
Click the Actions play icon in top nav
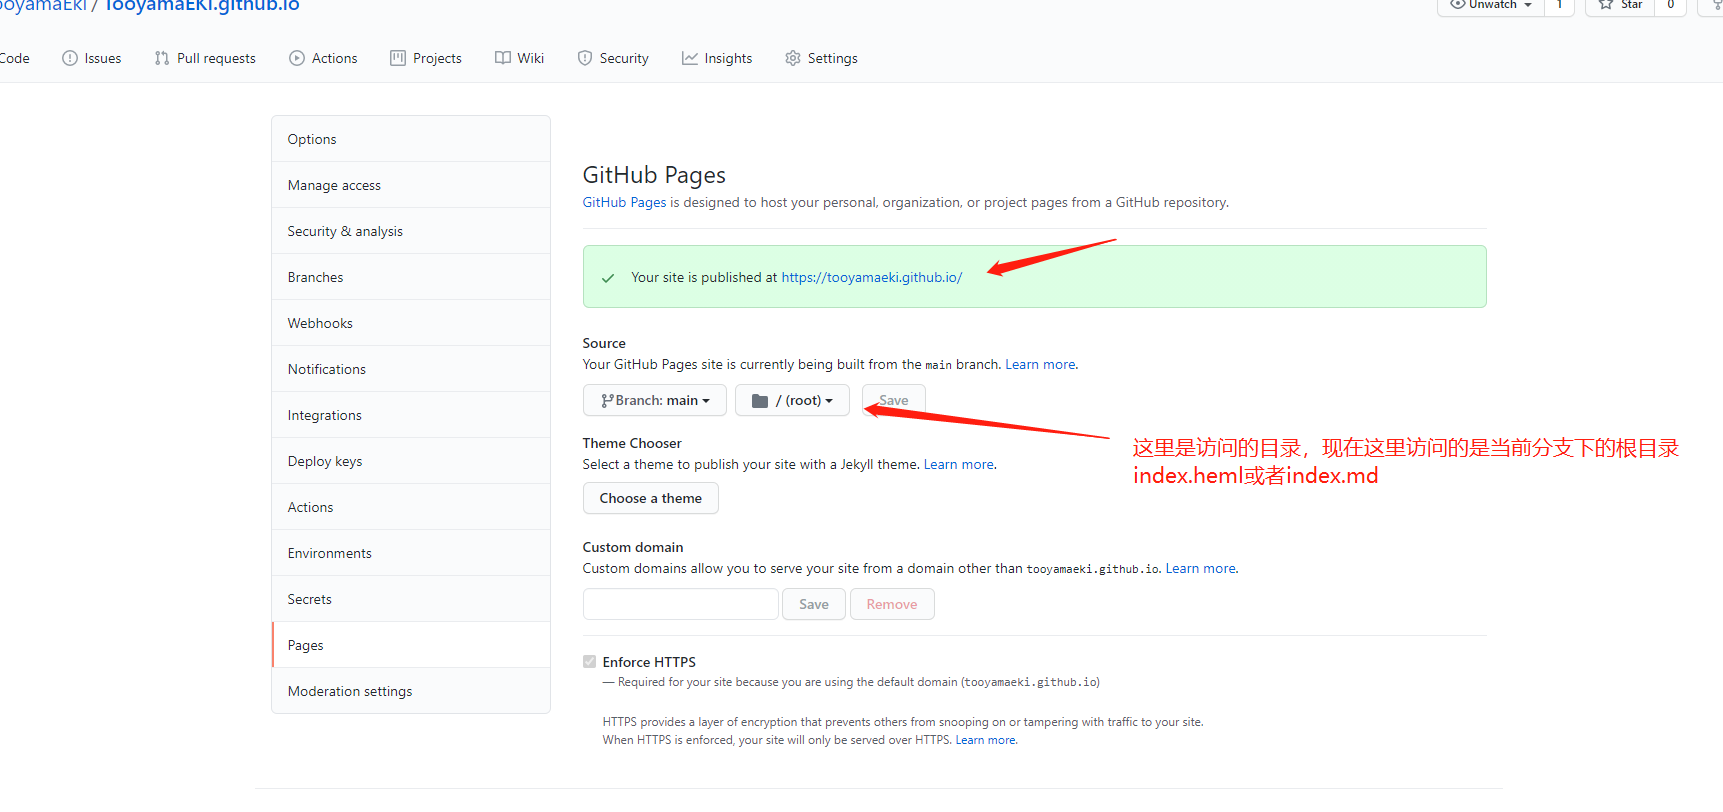297,58
